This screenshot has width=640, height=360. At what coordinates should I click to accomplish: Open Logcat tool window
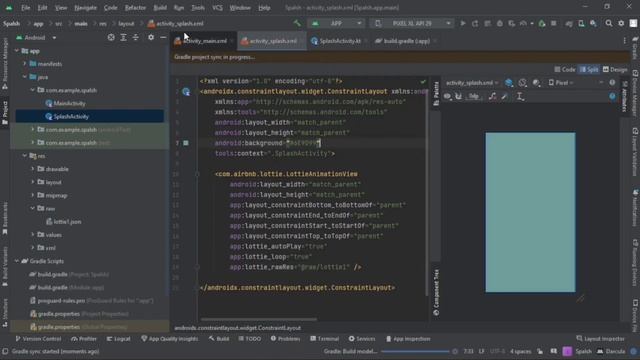[x=118, y=339]
